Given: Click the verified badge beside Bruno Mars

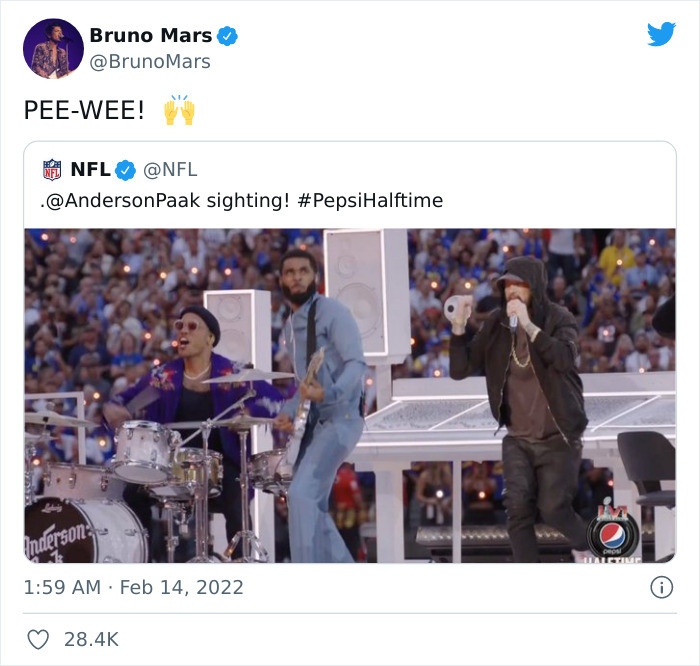Looking at the screenshot, I should 228,36.
